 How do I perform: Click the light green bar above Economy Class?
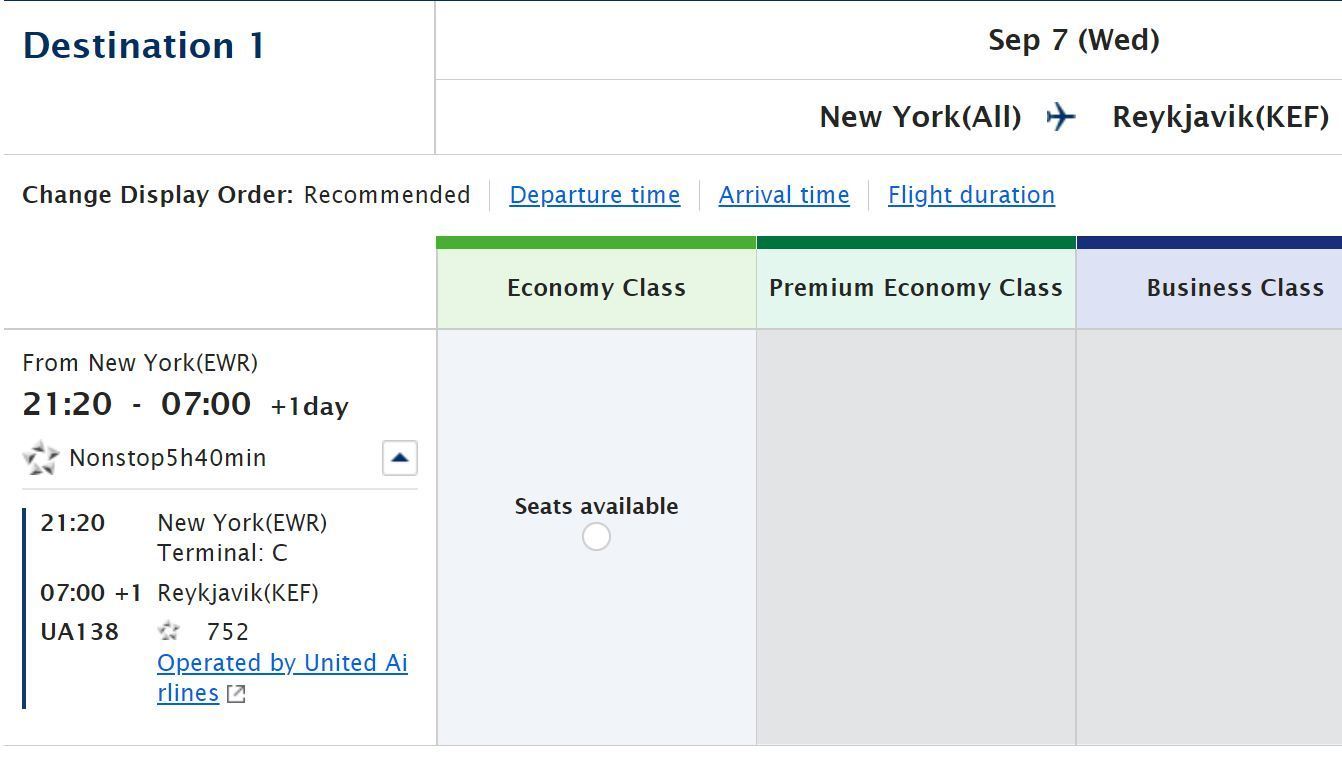pyautogui.click(x=596, y=242)
